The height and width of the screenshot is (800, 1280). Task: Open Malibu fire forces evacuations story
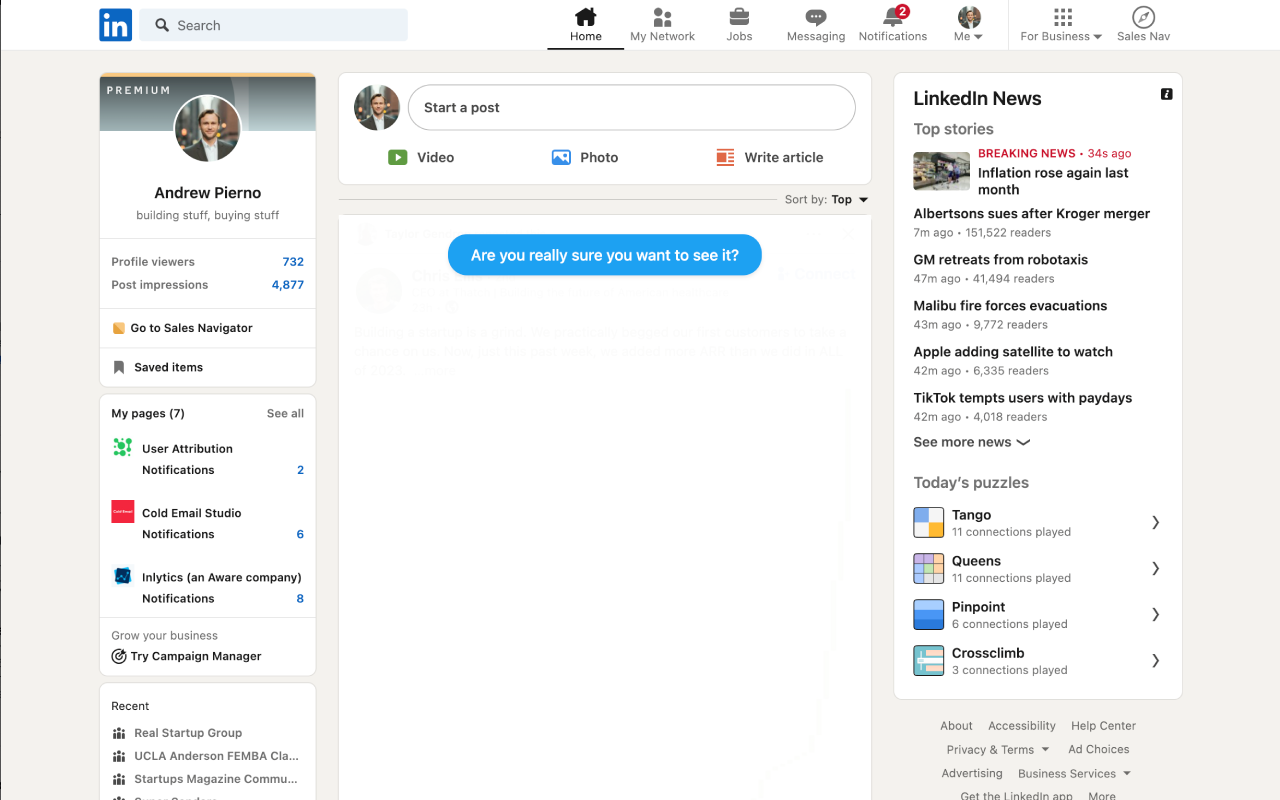tap(1010, 306)
